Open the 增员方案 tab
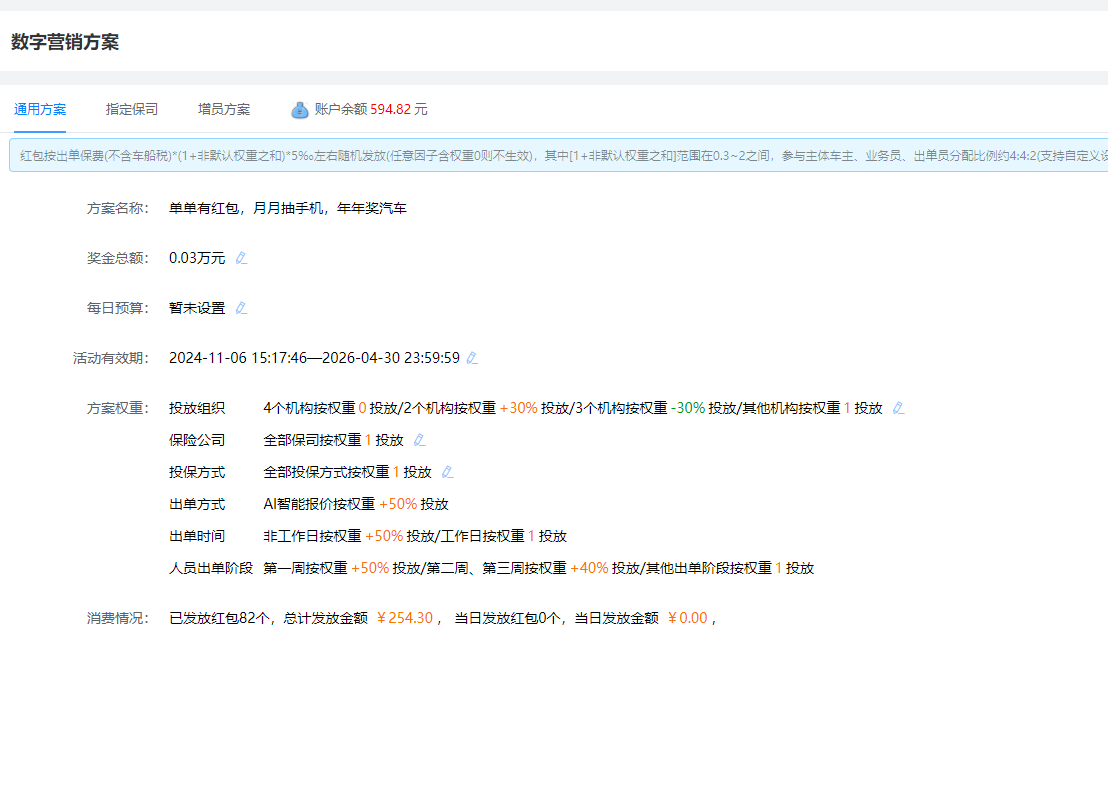 pos(223,110)
